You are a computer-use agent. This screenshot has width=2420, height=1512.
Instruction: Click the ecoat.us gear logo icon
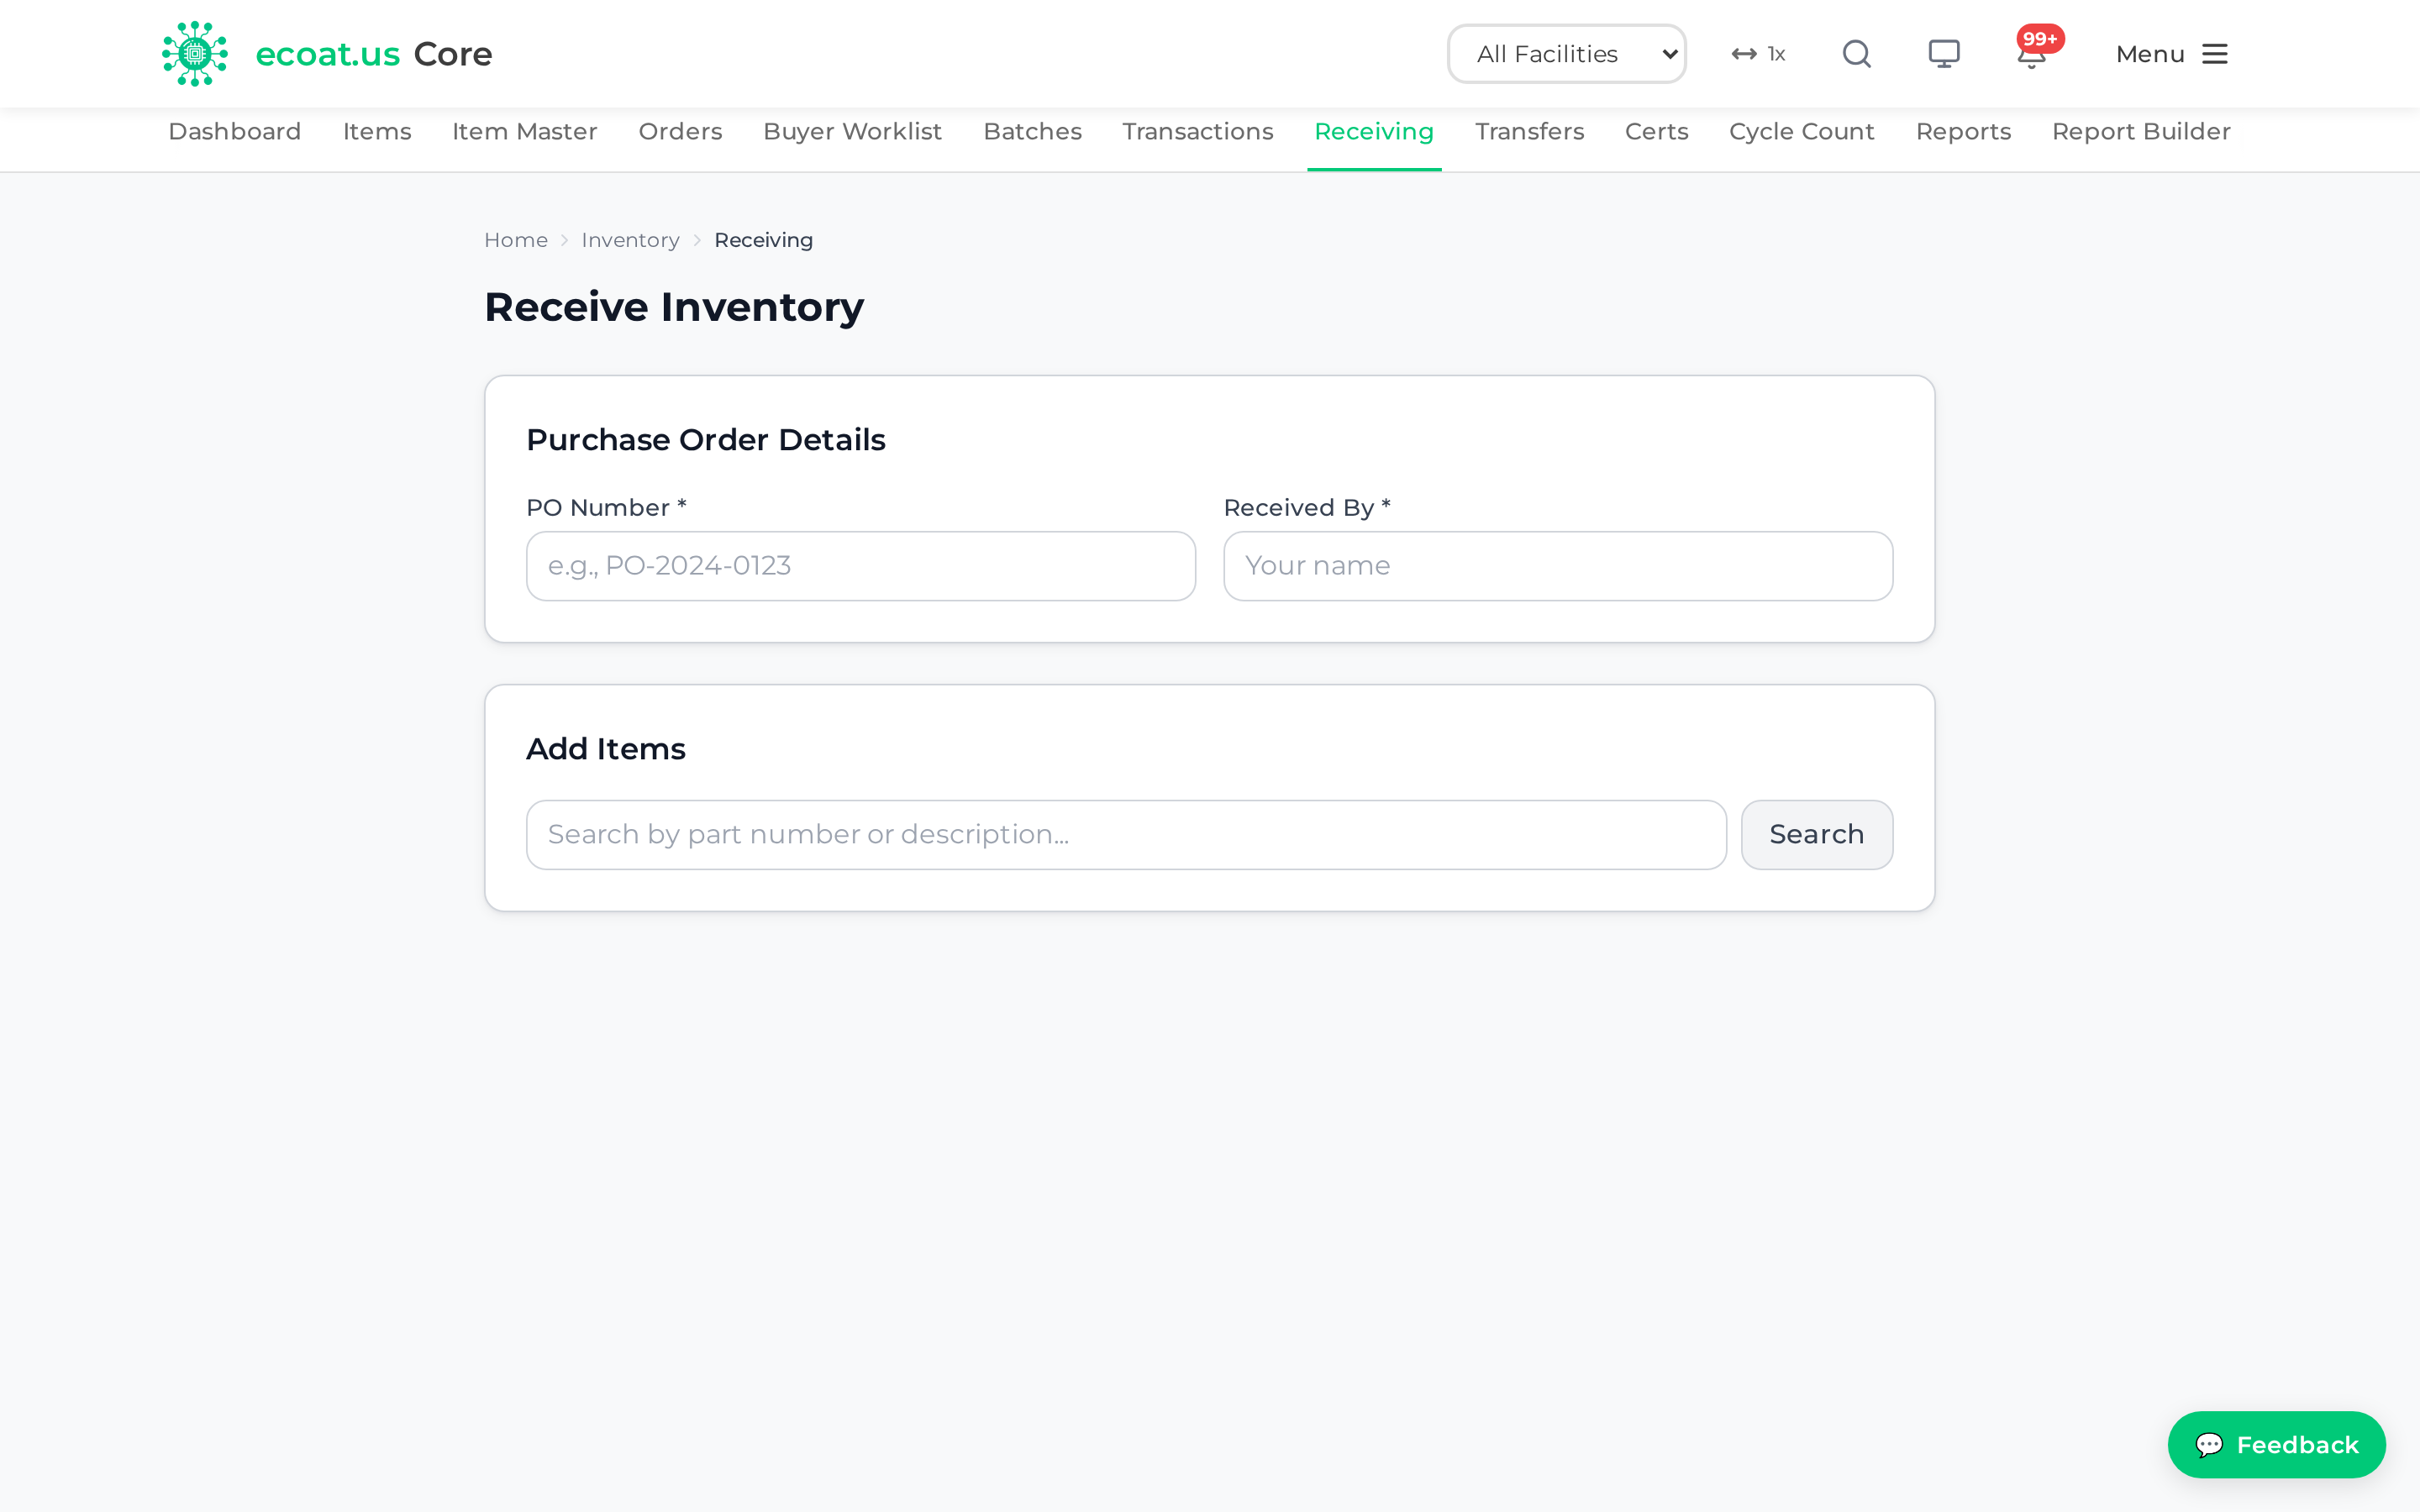point(195,54)
